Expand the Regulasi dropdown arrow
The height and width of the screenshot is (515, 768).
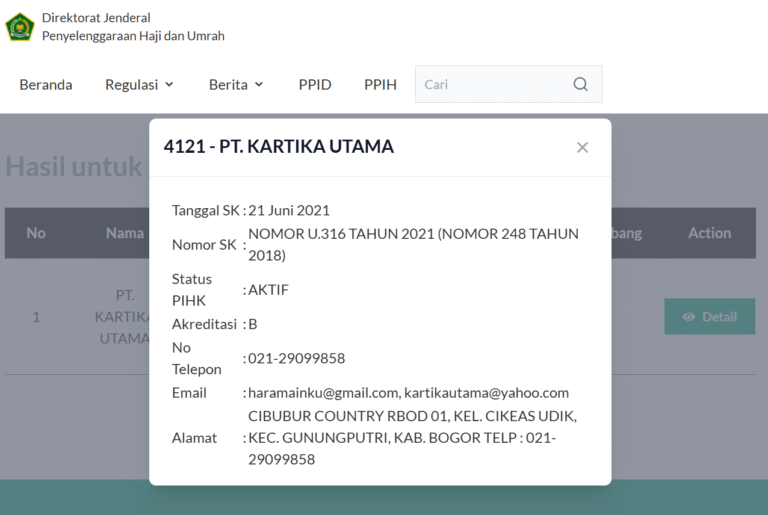(x=169, y=85)
